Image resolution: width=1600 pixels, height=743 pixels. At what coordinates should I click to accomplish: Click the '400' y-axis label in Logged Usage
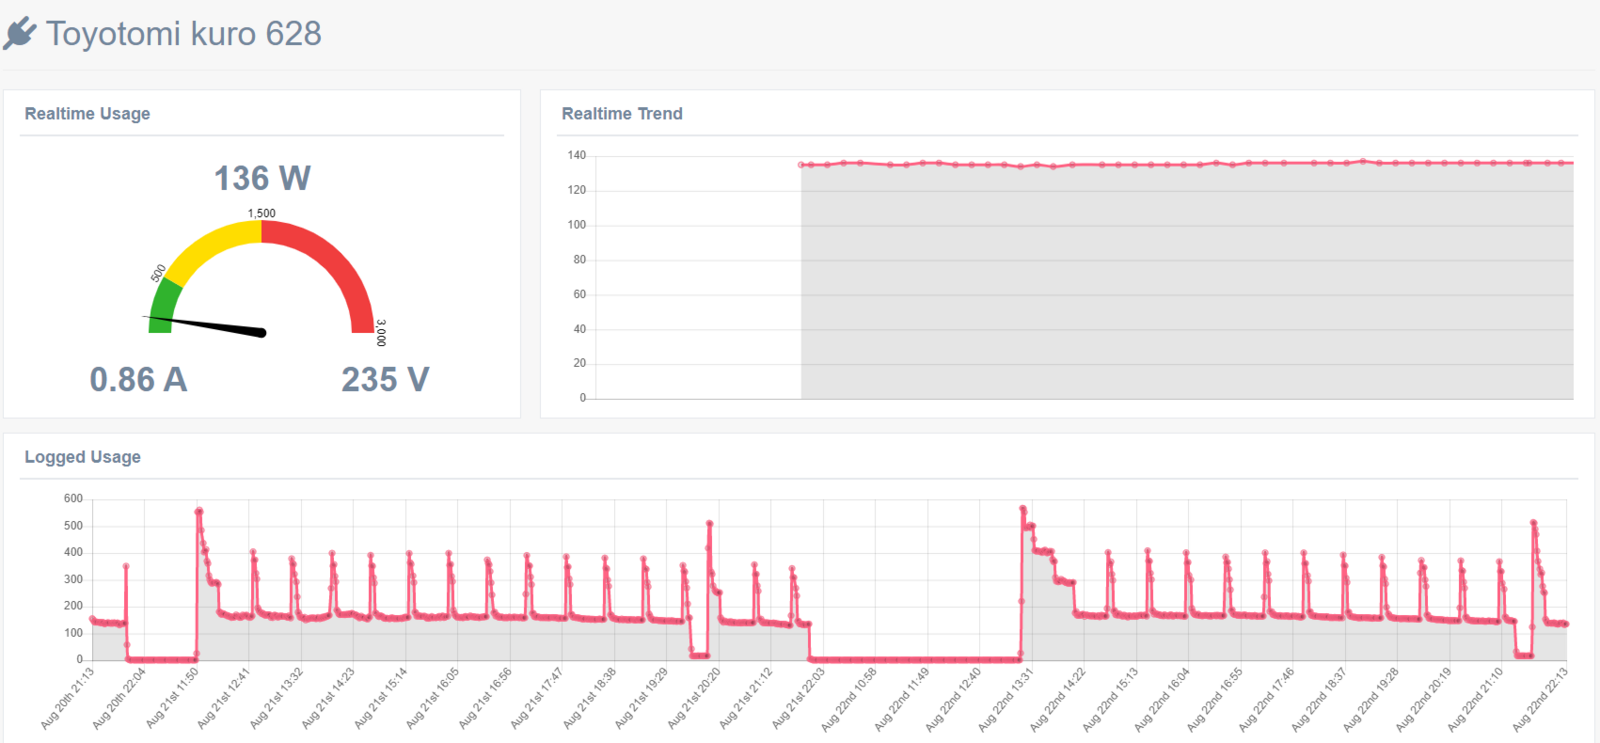click(x=73, y=552)
